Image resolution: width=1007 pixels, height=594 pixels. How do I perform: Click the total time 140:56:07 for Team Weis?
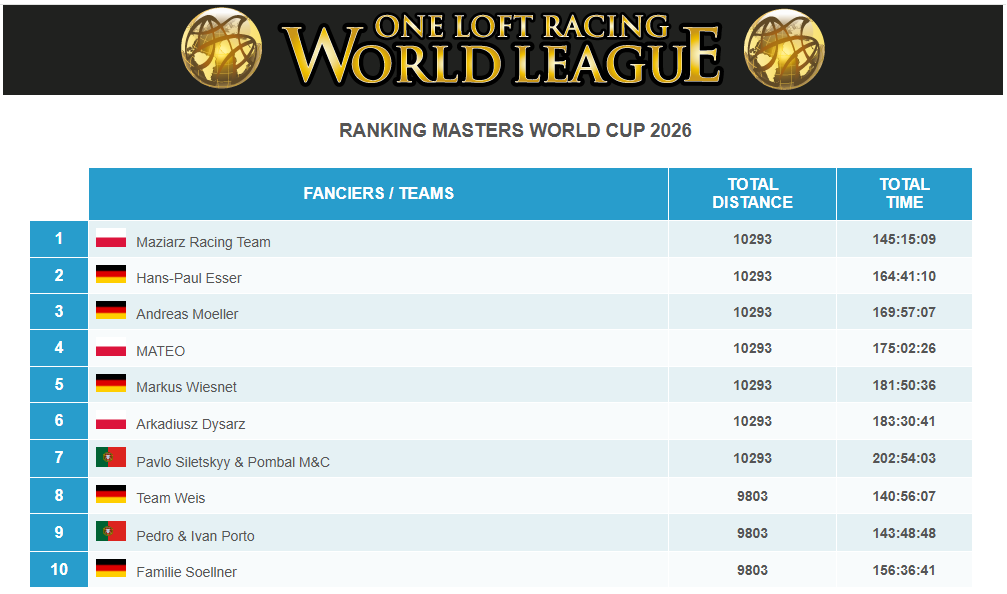(x=904, y=496)
